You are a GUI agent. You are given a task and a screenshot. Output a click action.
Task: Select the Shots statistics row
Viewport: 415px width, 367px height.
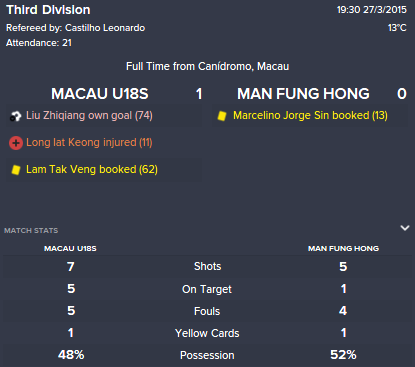pos(207,267)
